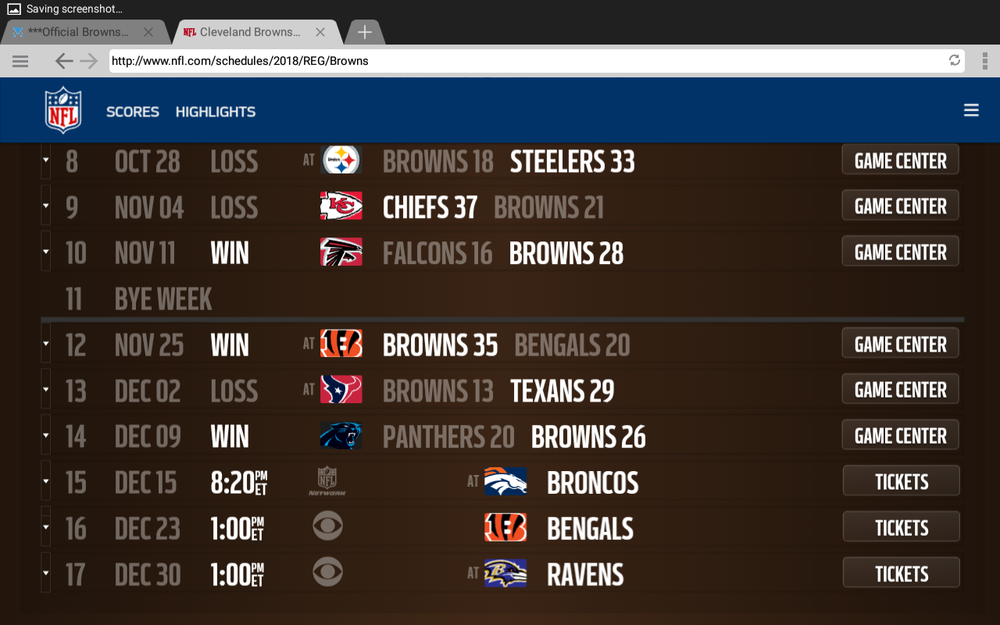1000x625 pixels.
Task: Click the Broncos logo in week 15
Action: tap(505, 482)
